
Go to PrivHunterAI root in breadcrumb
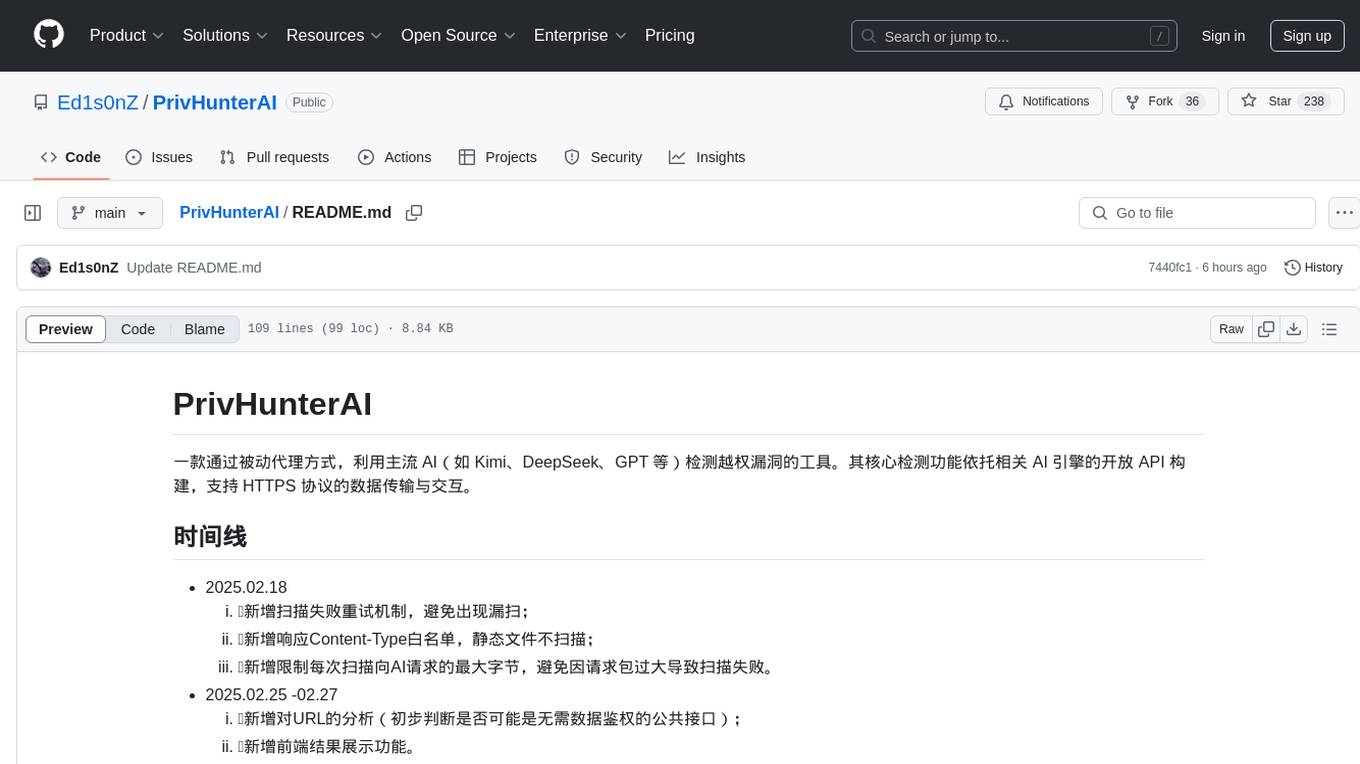[229, 213]
